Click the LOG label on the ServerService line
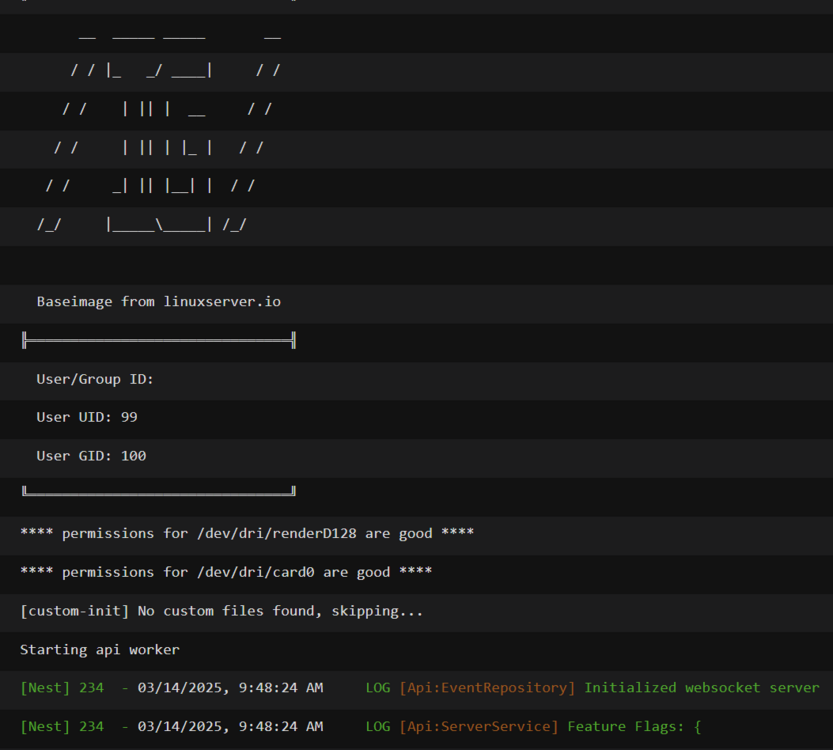Screen dimensions: 833x750 point(378,727)
